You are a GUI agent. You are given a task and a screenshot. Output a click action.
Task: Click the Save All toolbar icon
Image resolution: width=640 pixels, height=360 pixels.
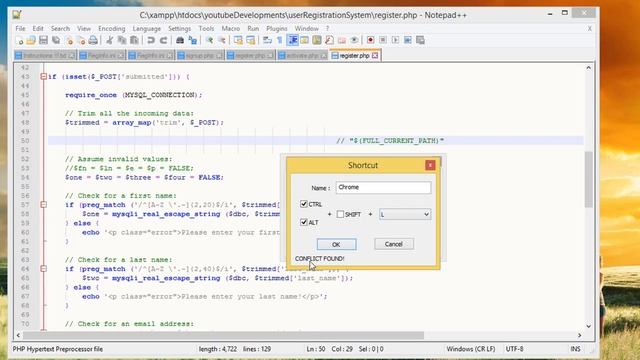(56, 40)
